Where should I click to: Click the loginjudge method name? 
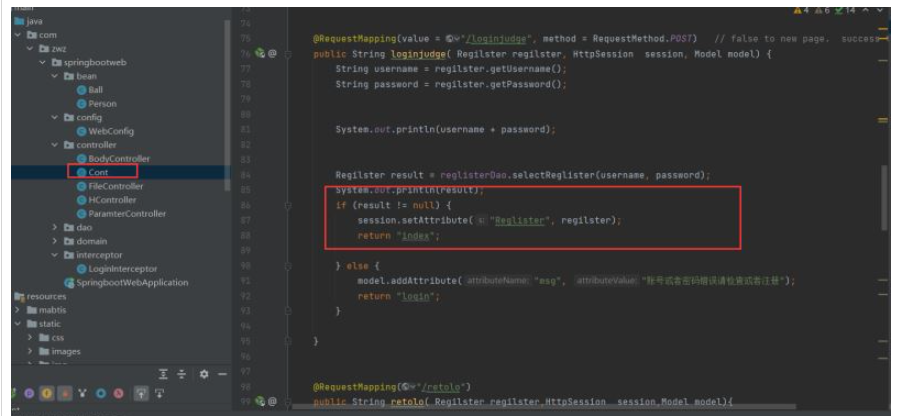[416, 54]
